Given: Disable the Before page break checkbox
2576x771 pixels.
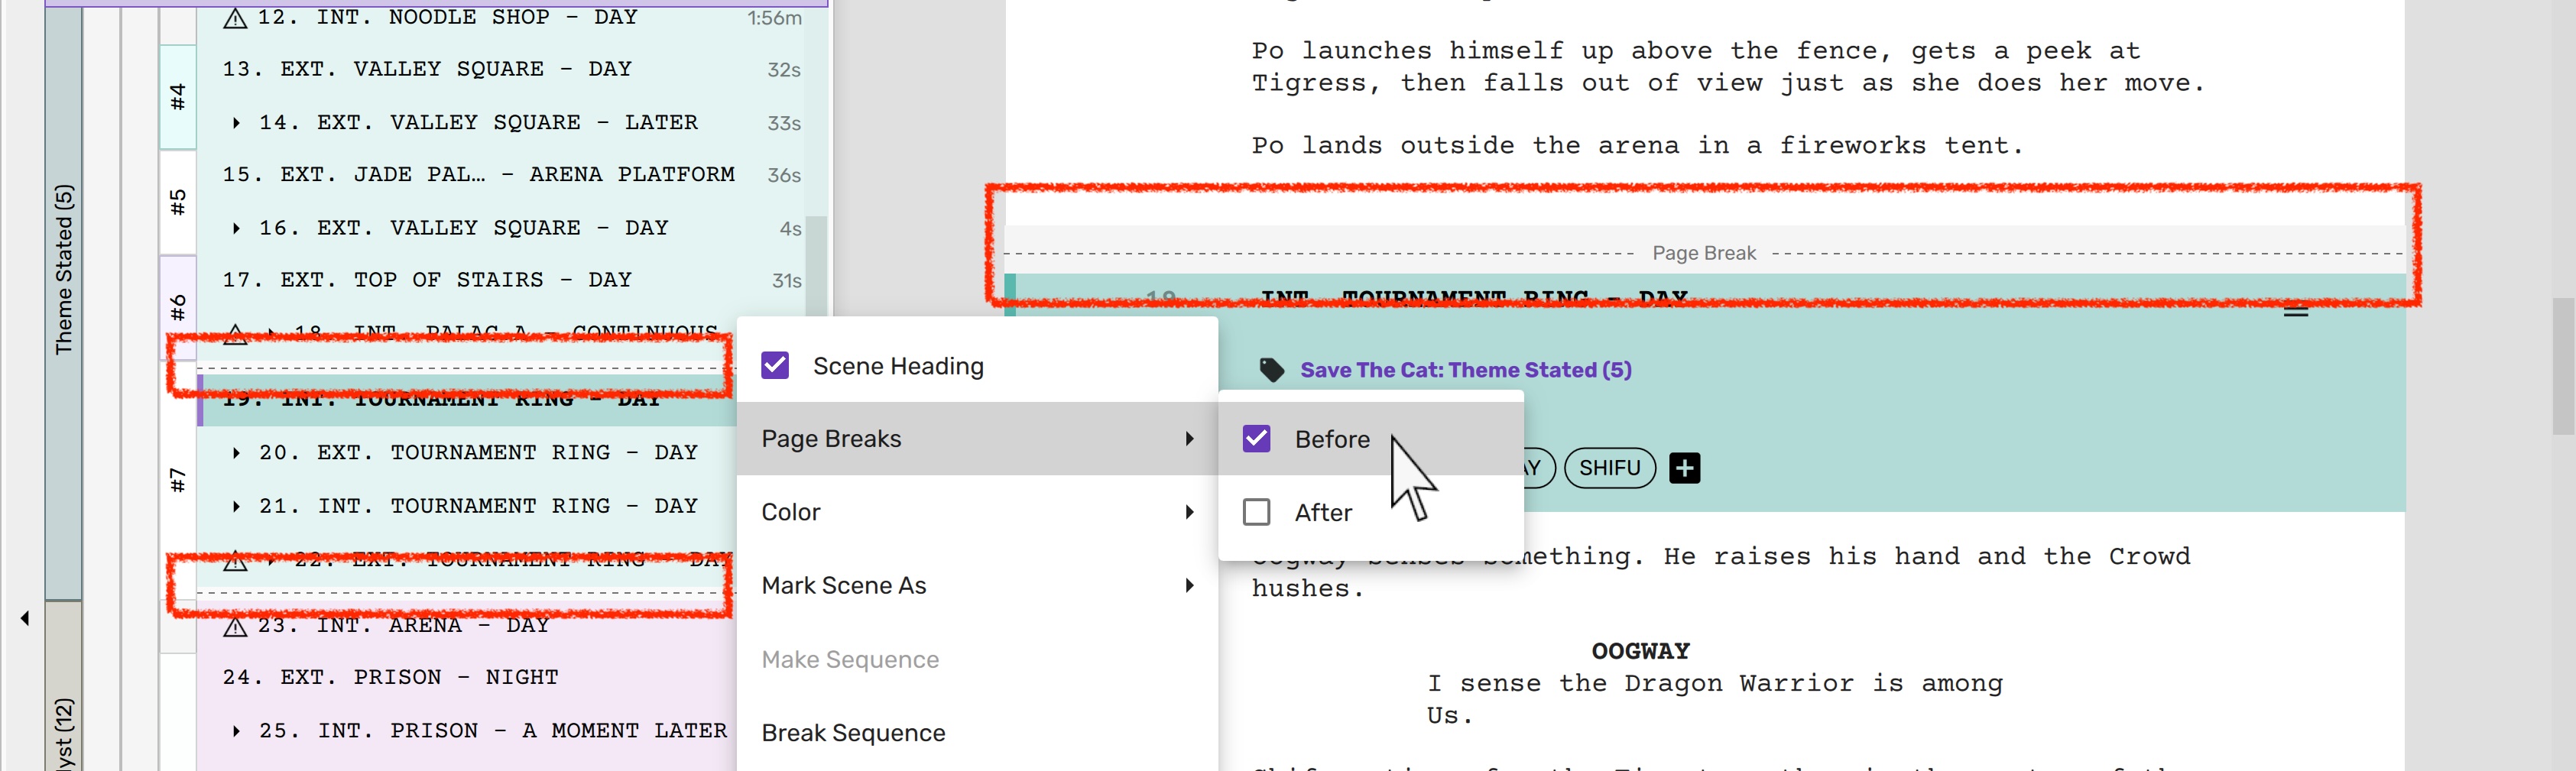Looking at the screenshot, I should click(1256, 439).
